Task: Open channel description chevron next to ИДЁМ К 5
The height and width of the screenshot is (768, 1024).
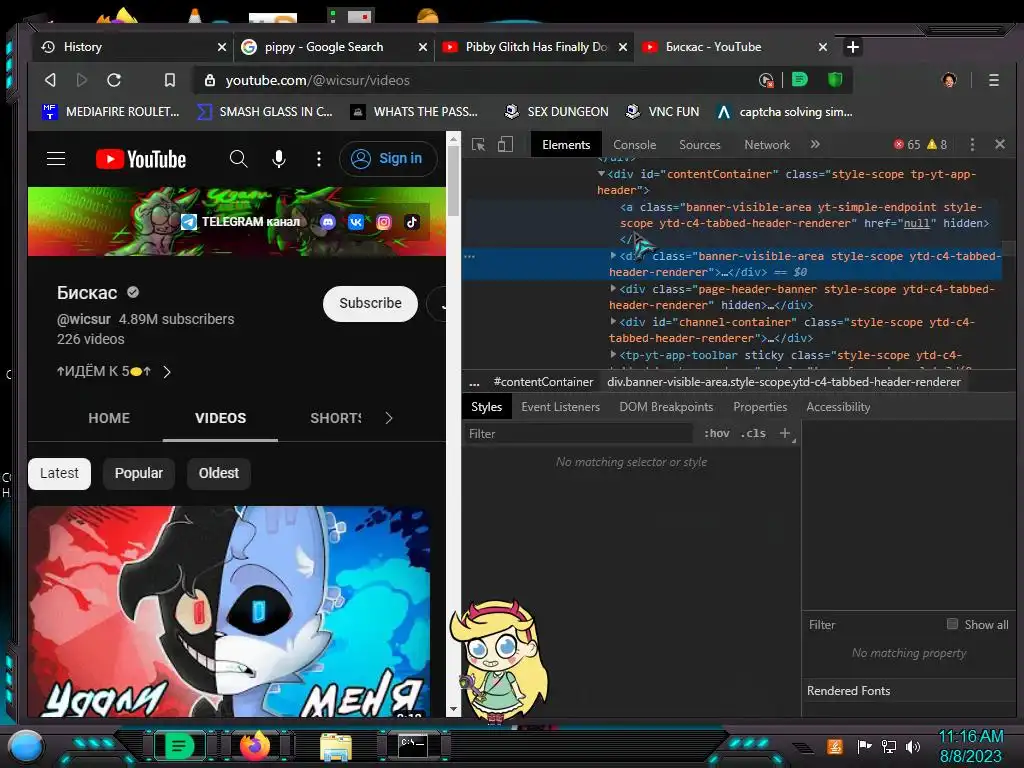Action: pos(167,372)
